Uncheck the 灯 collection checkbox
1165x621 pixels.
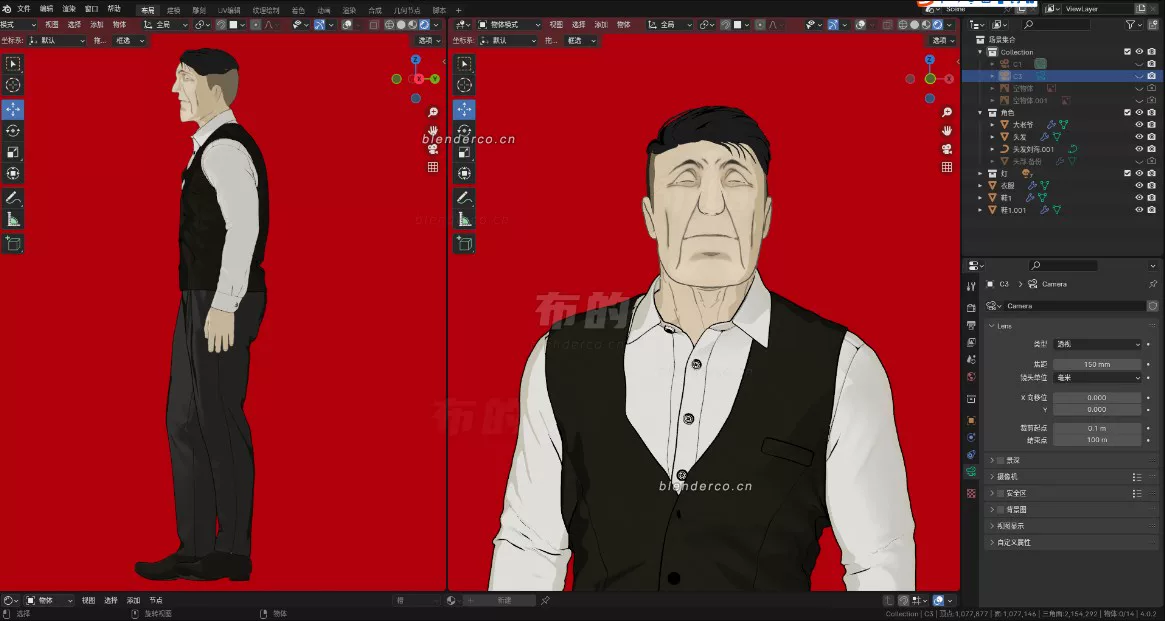point(1127,173)
